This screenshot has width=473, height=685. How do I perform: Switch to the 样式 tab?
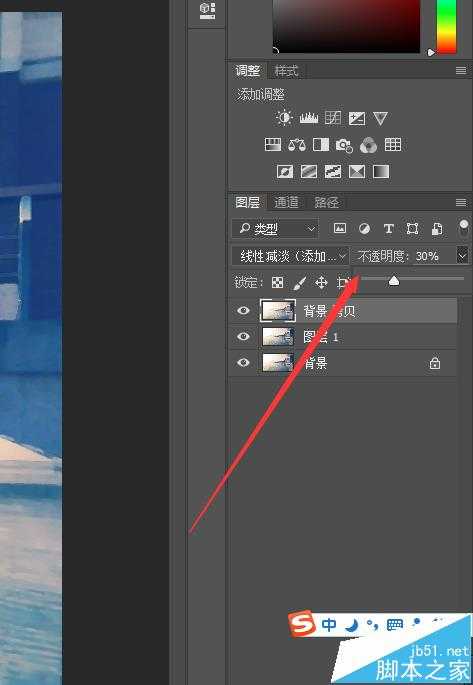[x=287, y=71]
